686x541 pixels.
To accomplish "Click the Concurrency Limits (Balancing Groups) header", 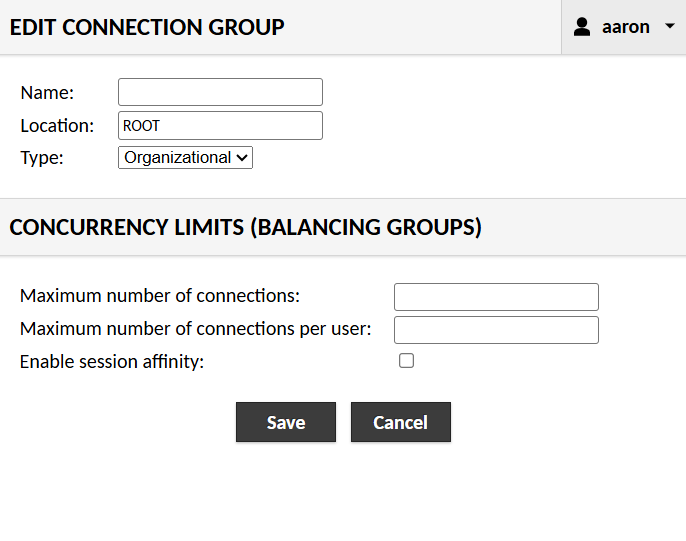I will (245, 228).
